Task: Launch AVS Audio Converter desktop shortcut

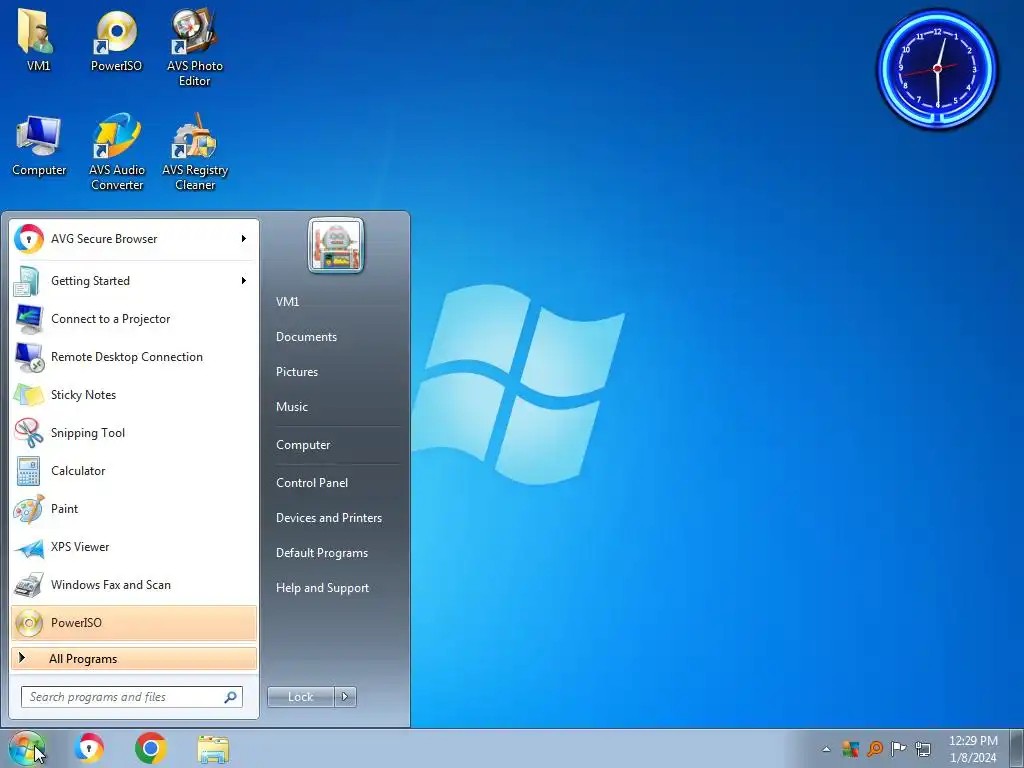Action: [x=117, y=152]
